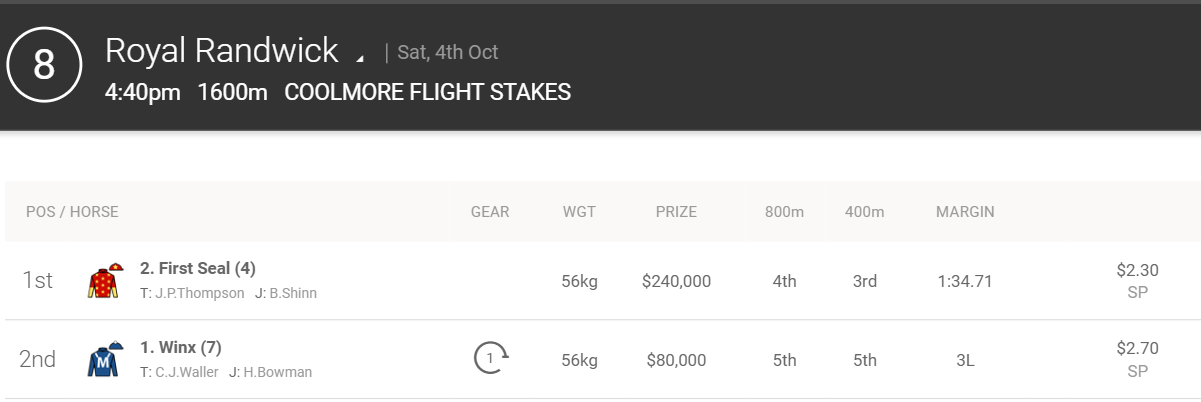Click First Seal's red jockey silks icon
Screen dimensions: 1201x402
[105, 281]
